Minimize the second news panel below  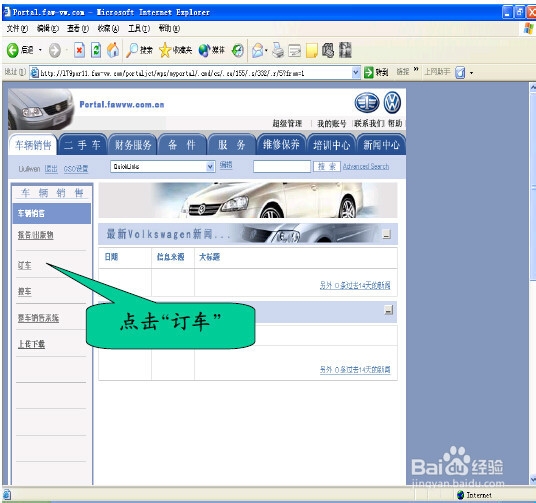click(x=388, y=310)
